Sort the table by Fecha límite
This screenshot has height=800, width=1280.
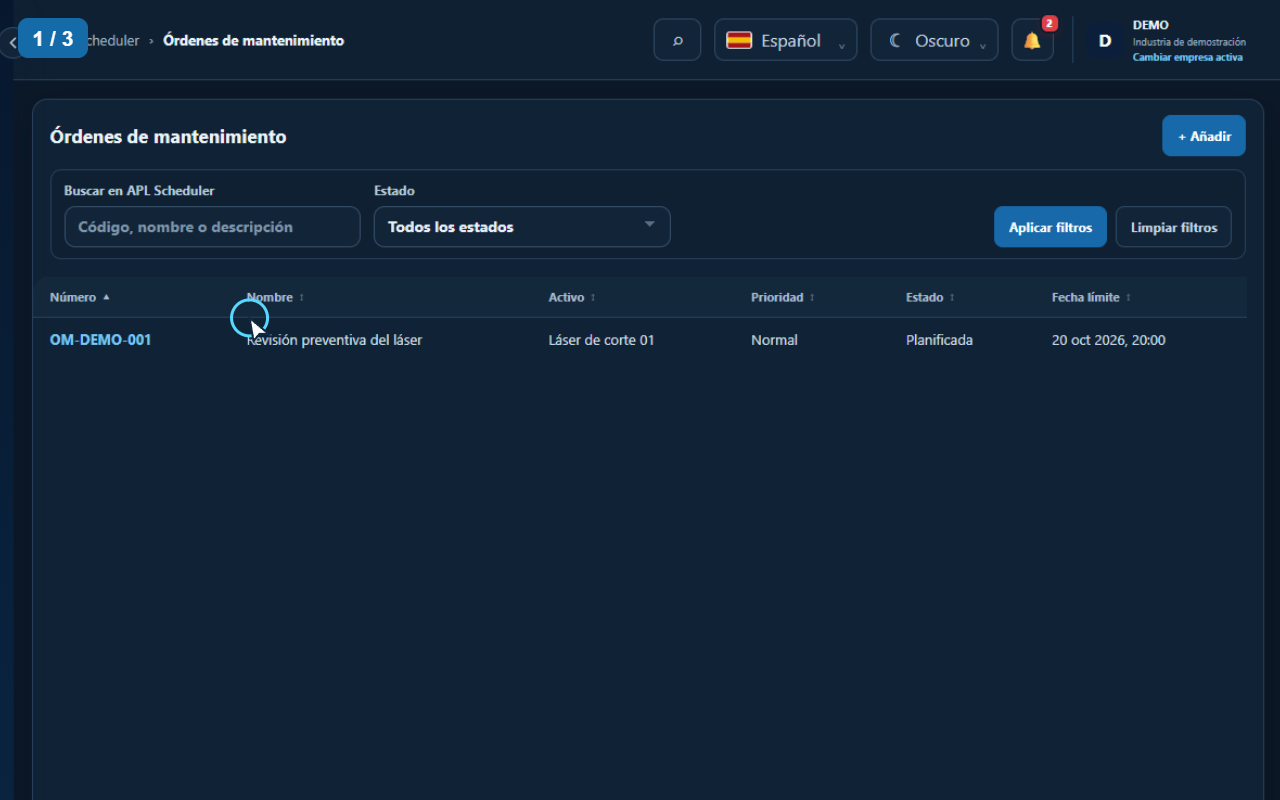click(x=1092, y=297)
